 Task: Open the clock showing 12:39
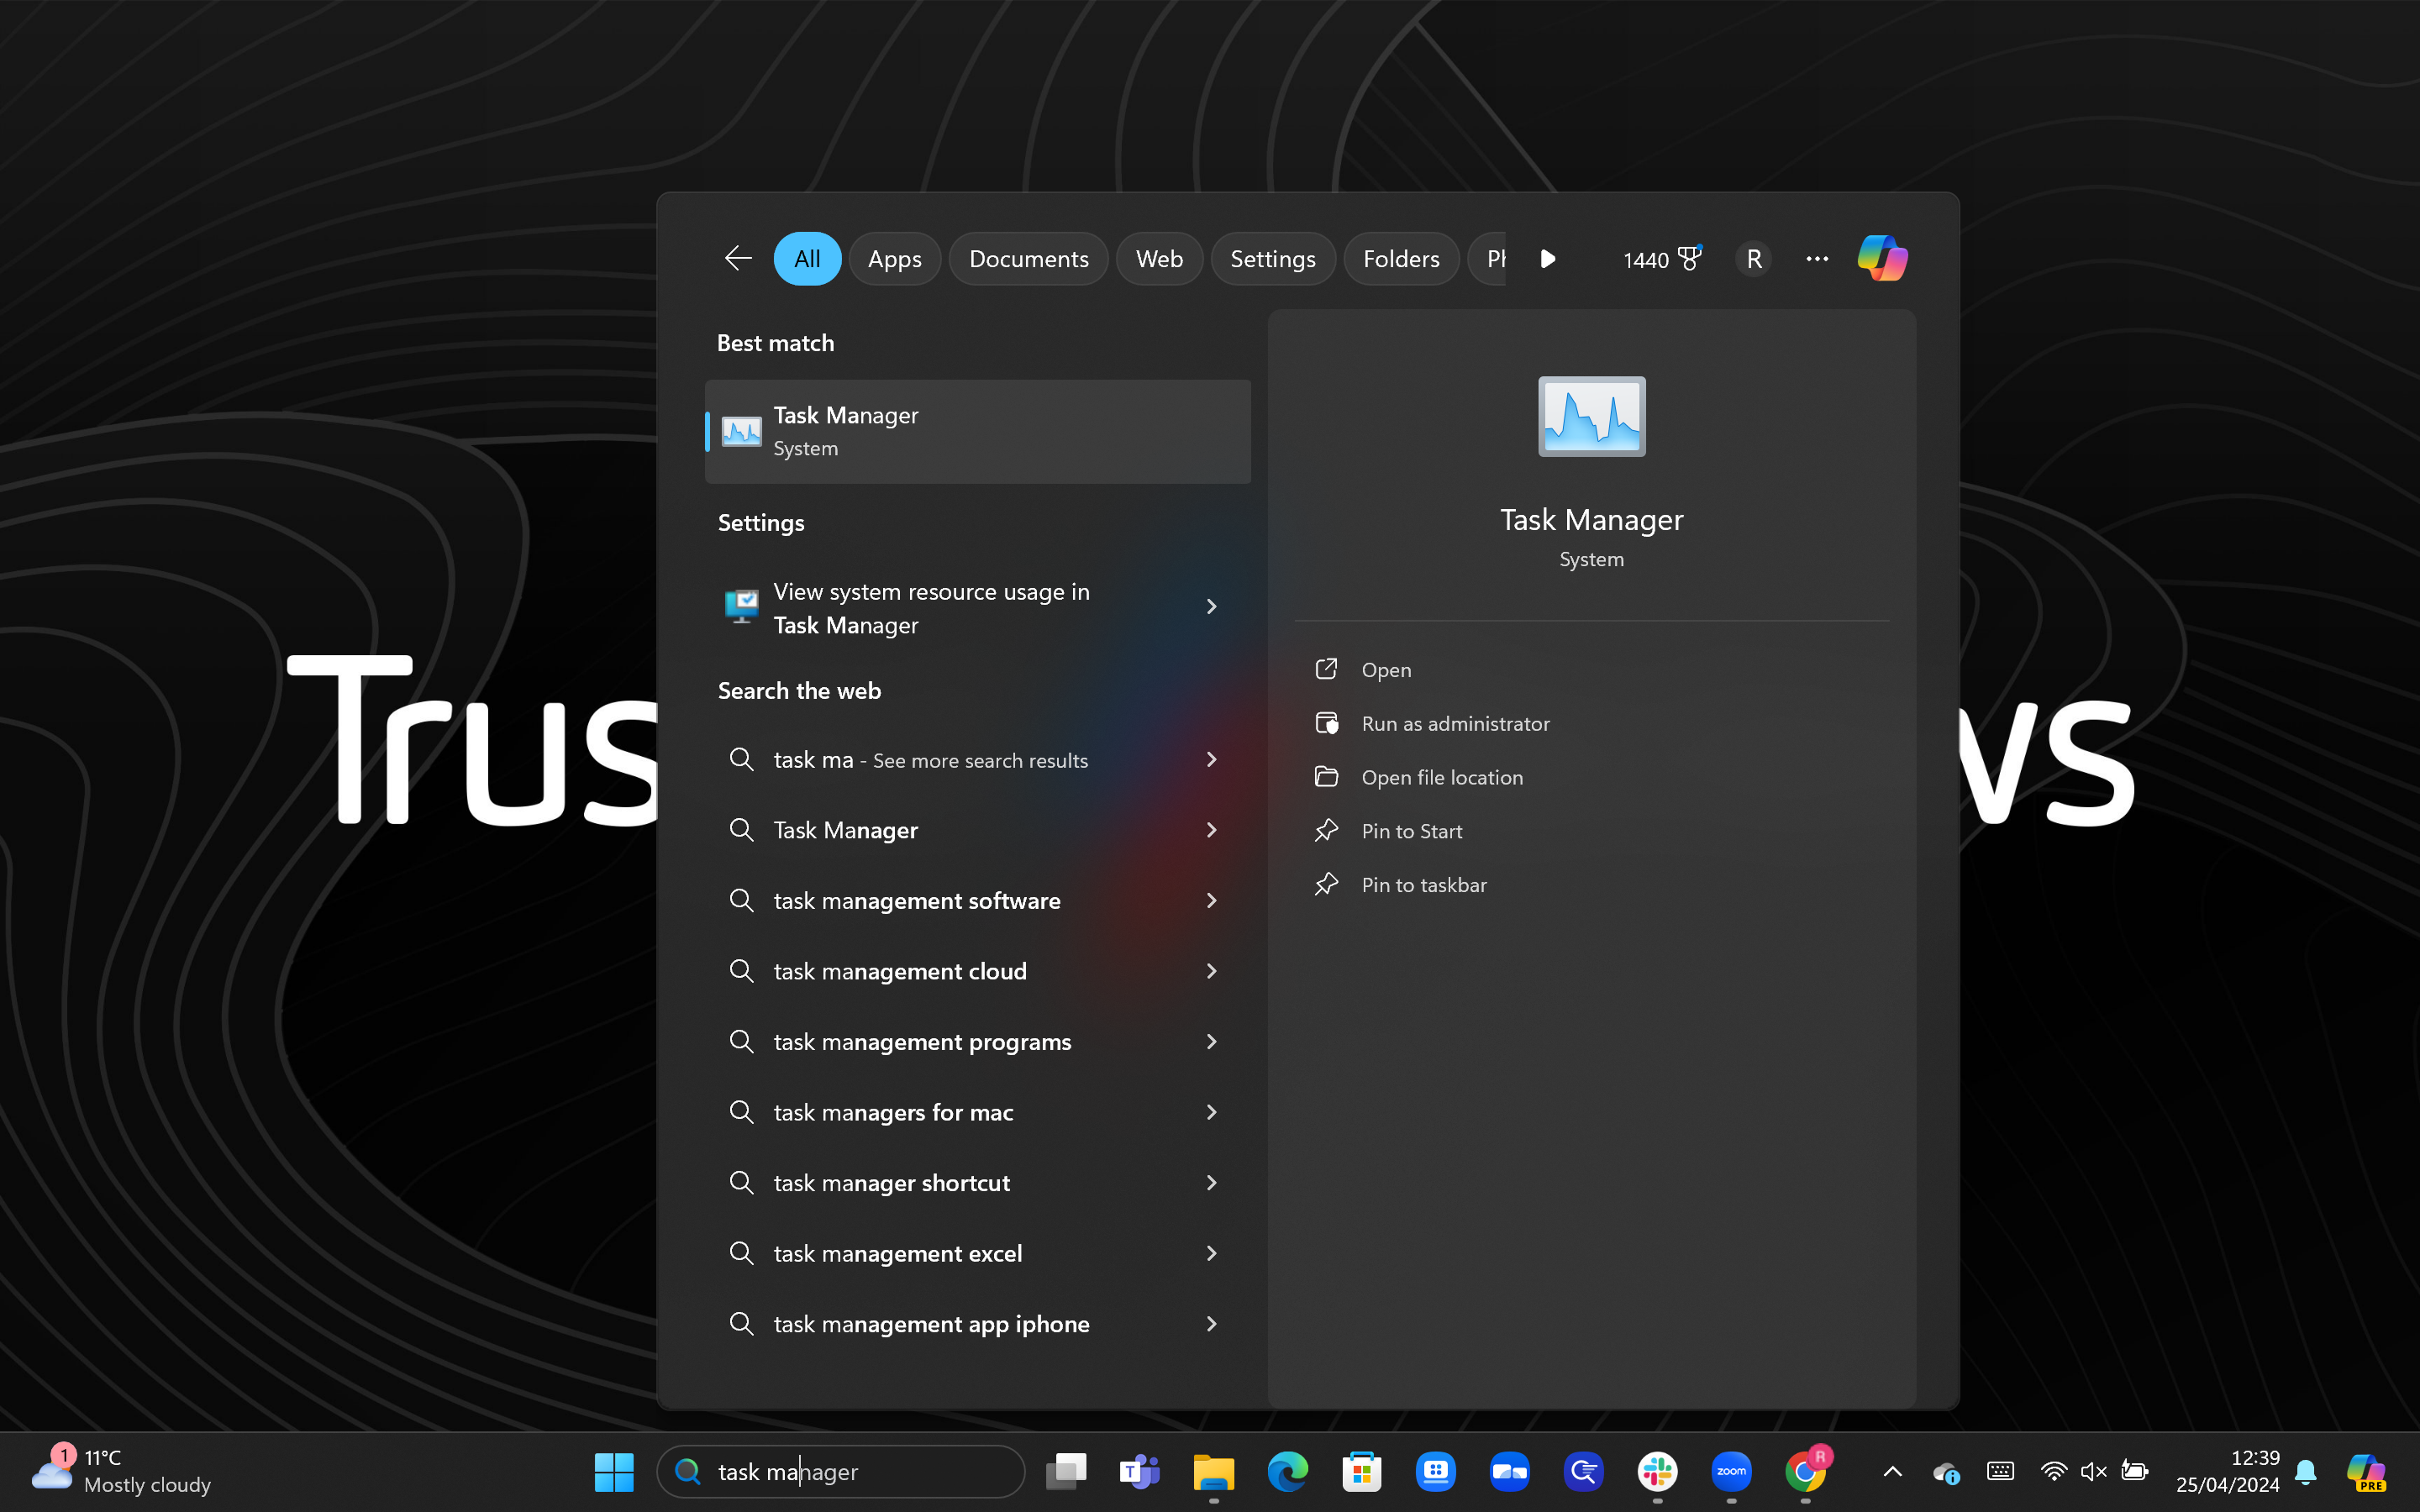[2227, 1471]
